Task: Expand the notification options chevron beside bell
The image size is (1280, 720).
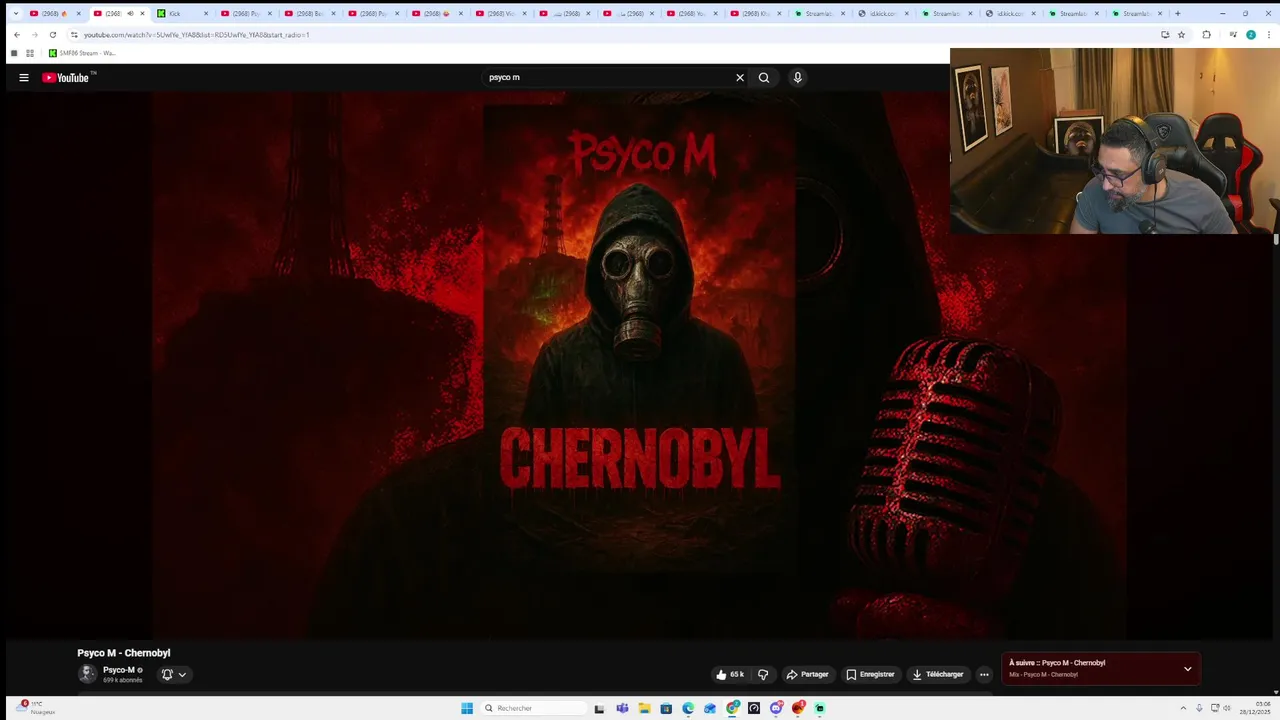Action: 182,674
